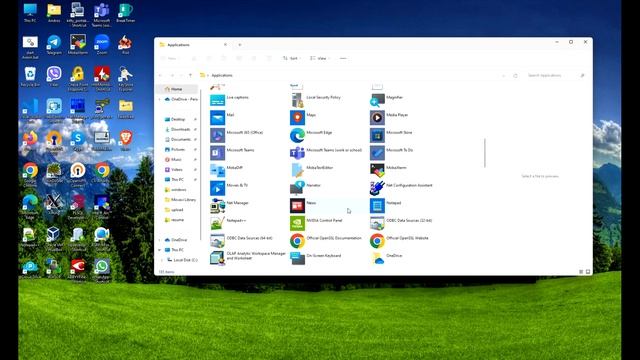The height and width of the screenshot is (360, 640).
Task: Open Videos in Quick access
Action: pyautogui.click(x=178, y=169)
